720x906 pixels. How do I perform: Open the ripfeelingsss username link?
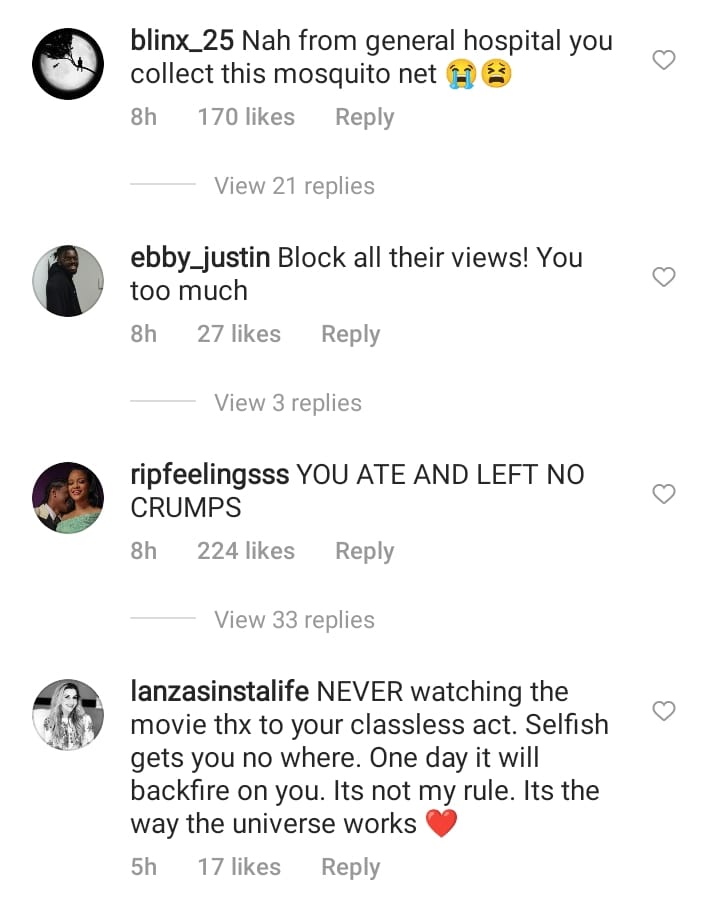(210, 475)
